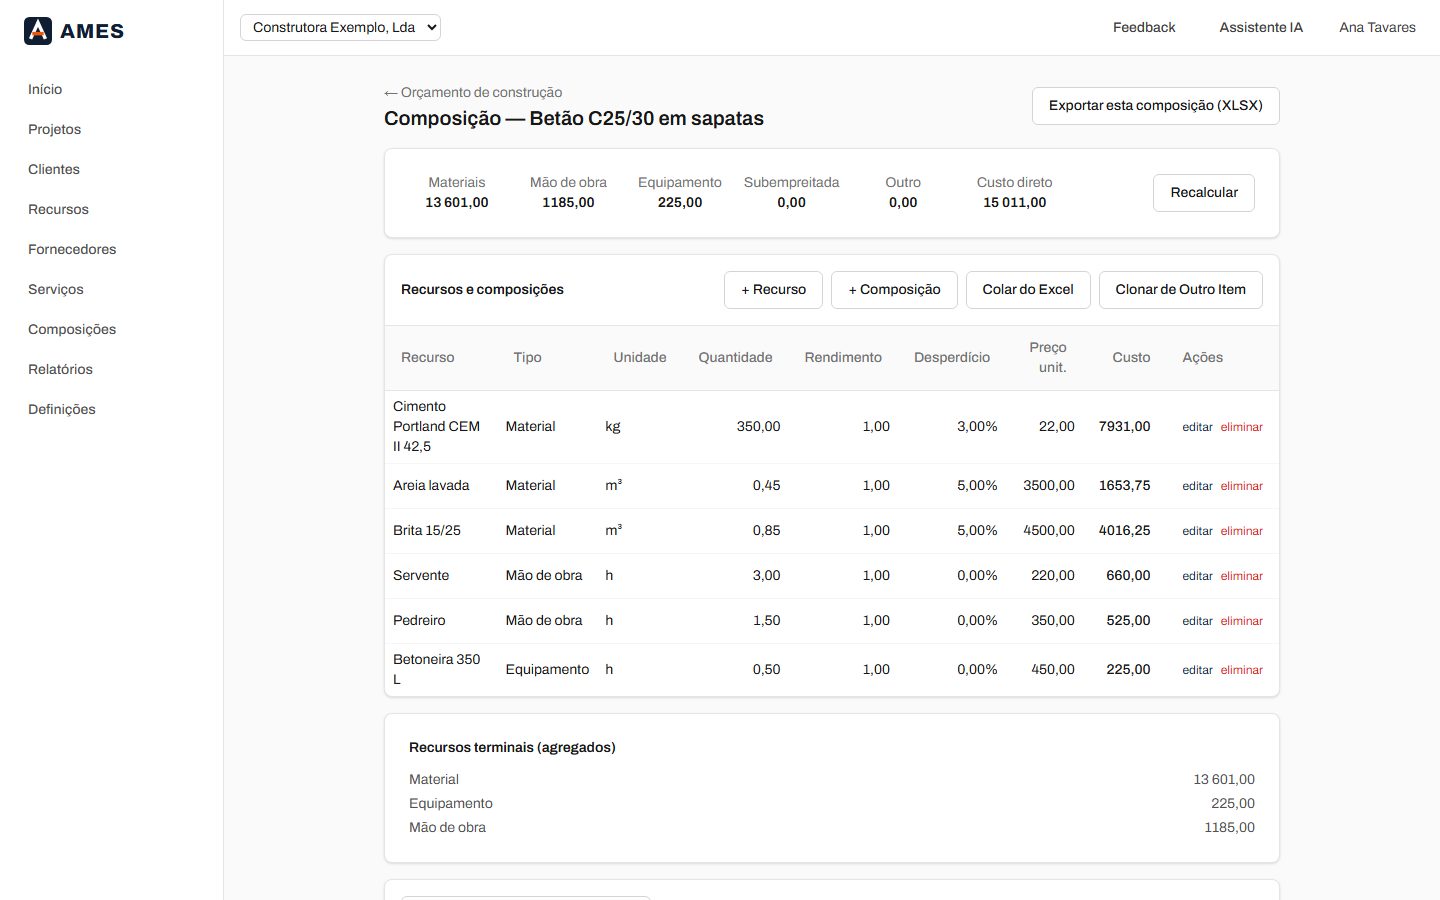Click the + Composição button
The height and width of the screenshot is (900, 1440).
(894, 289)
